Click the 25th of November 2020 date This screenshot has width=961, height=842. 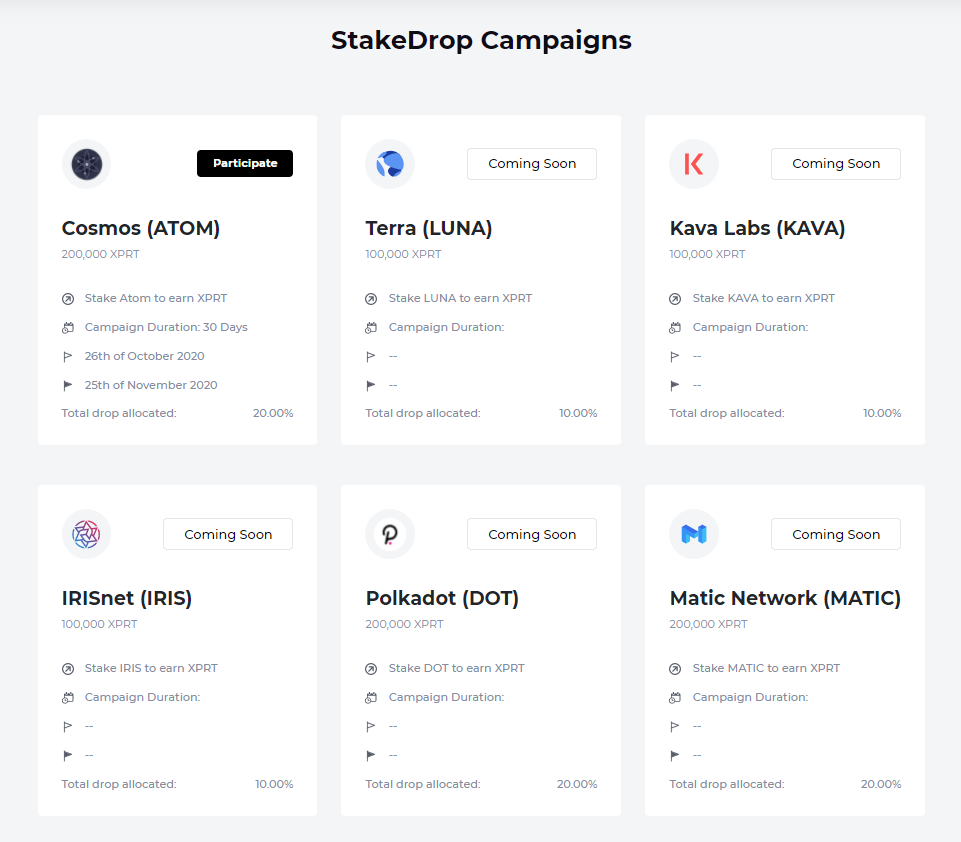coord(151,385)
